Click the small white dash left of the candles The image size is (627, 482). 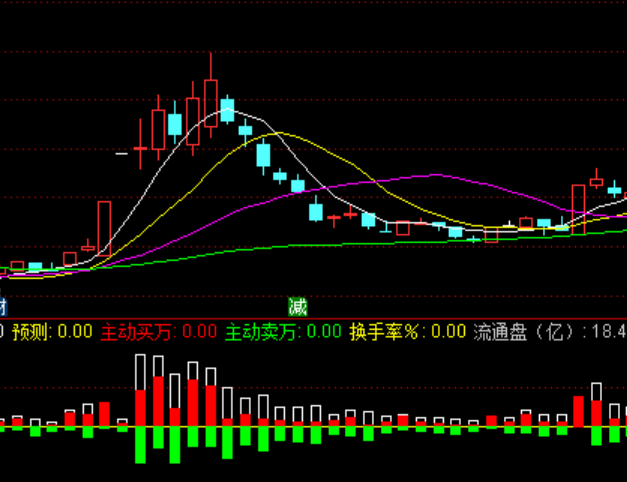(x=122, y=154)
